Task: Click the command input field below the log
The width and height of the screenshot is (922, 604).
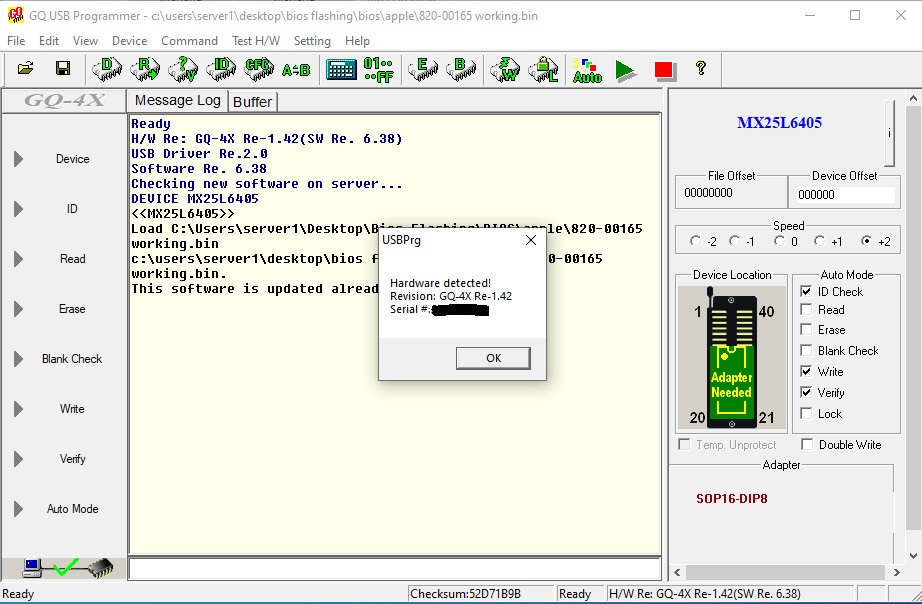Action: coord(395,569)
